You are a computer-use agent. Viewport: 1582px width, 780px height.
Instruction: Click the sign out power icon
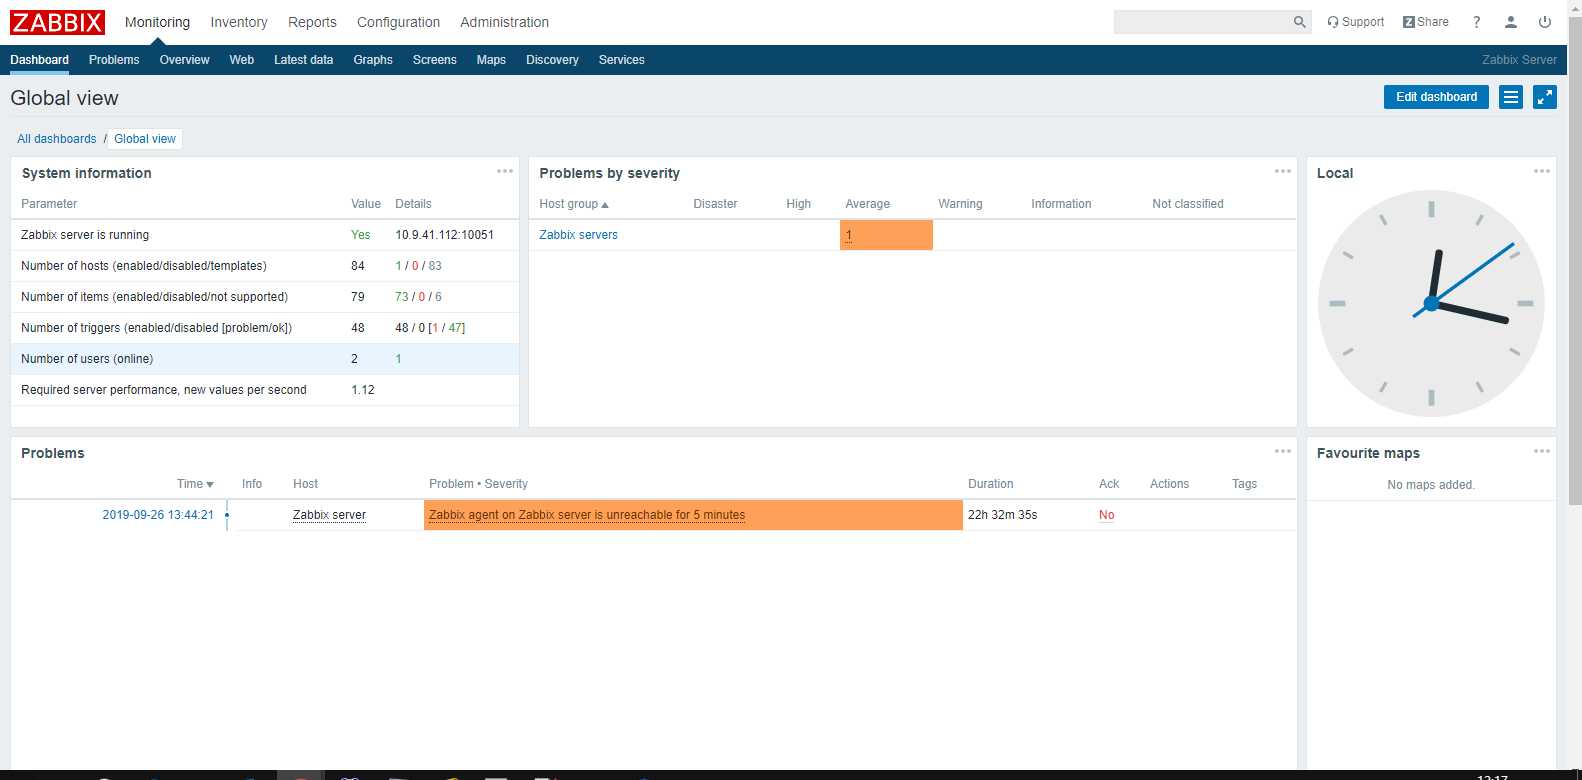coord(1545,22)
